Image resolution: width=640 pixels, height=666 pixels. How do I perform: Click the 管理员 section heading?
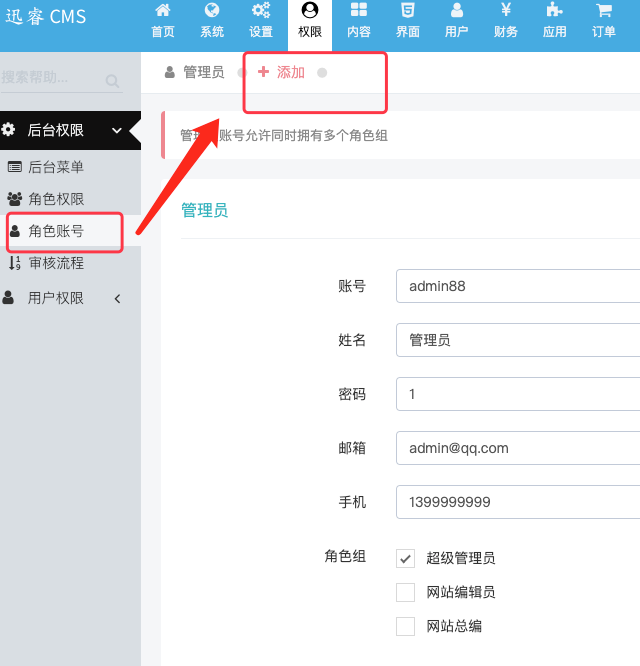coord(205,210)
